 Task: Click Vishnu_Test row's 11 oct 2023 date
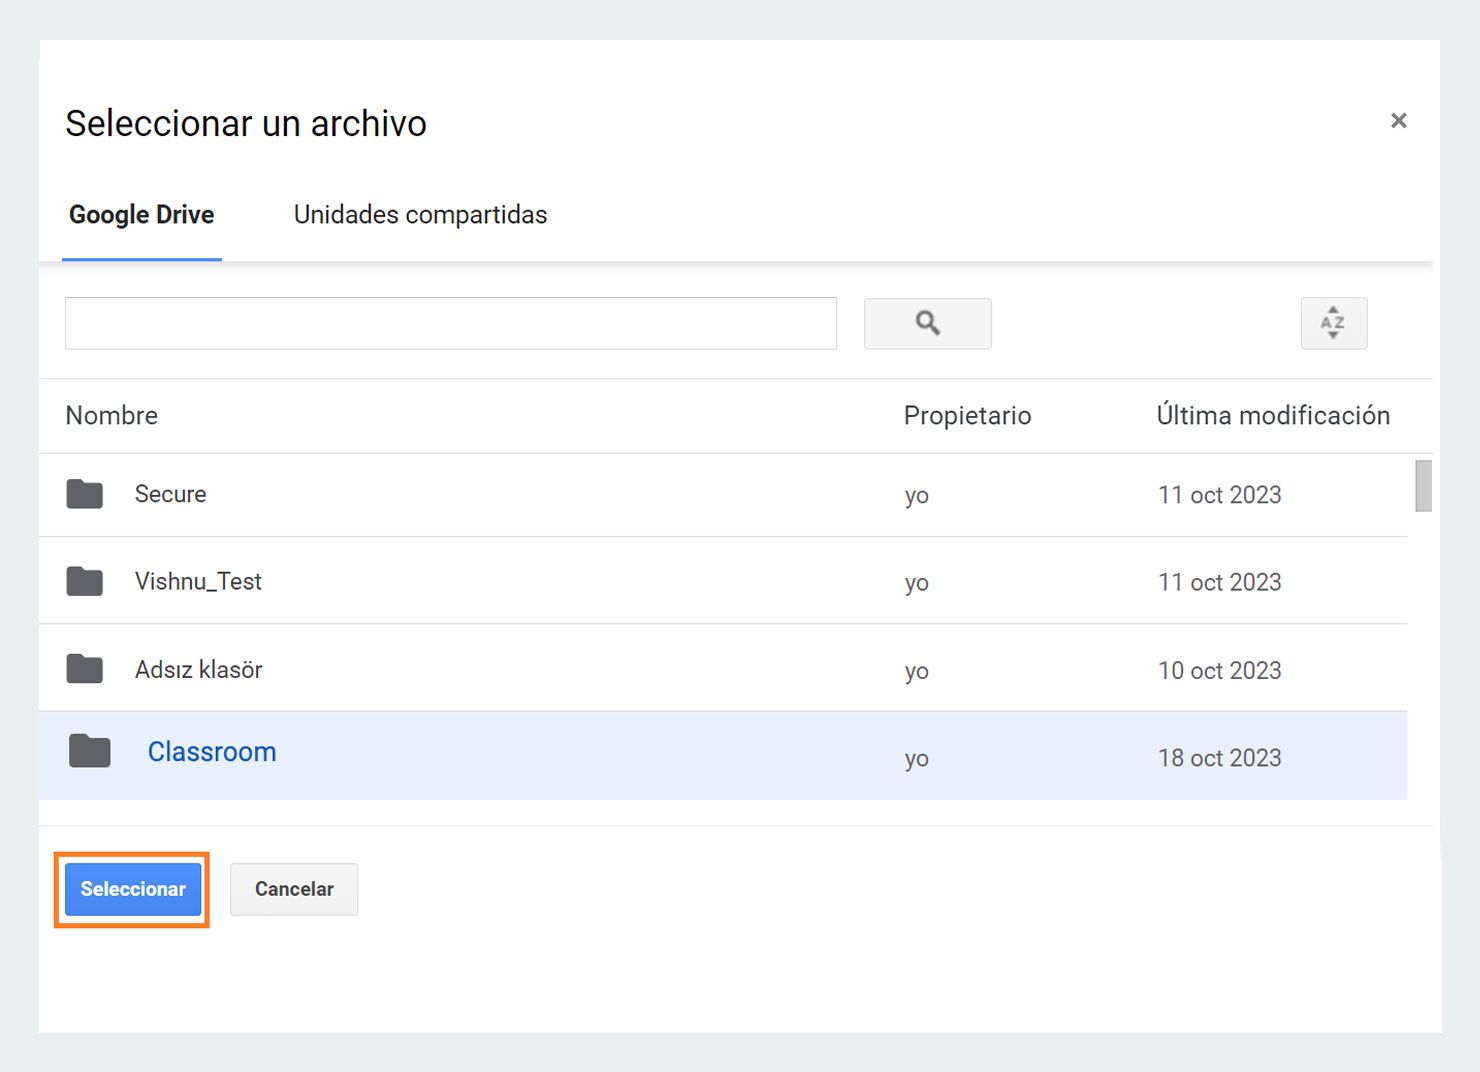tap(1220, 582)
